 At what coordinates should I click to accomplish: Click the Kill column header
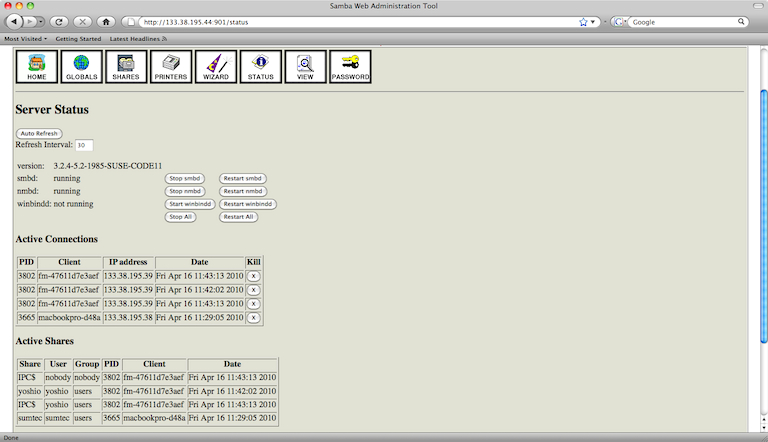point(253,262)
